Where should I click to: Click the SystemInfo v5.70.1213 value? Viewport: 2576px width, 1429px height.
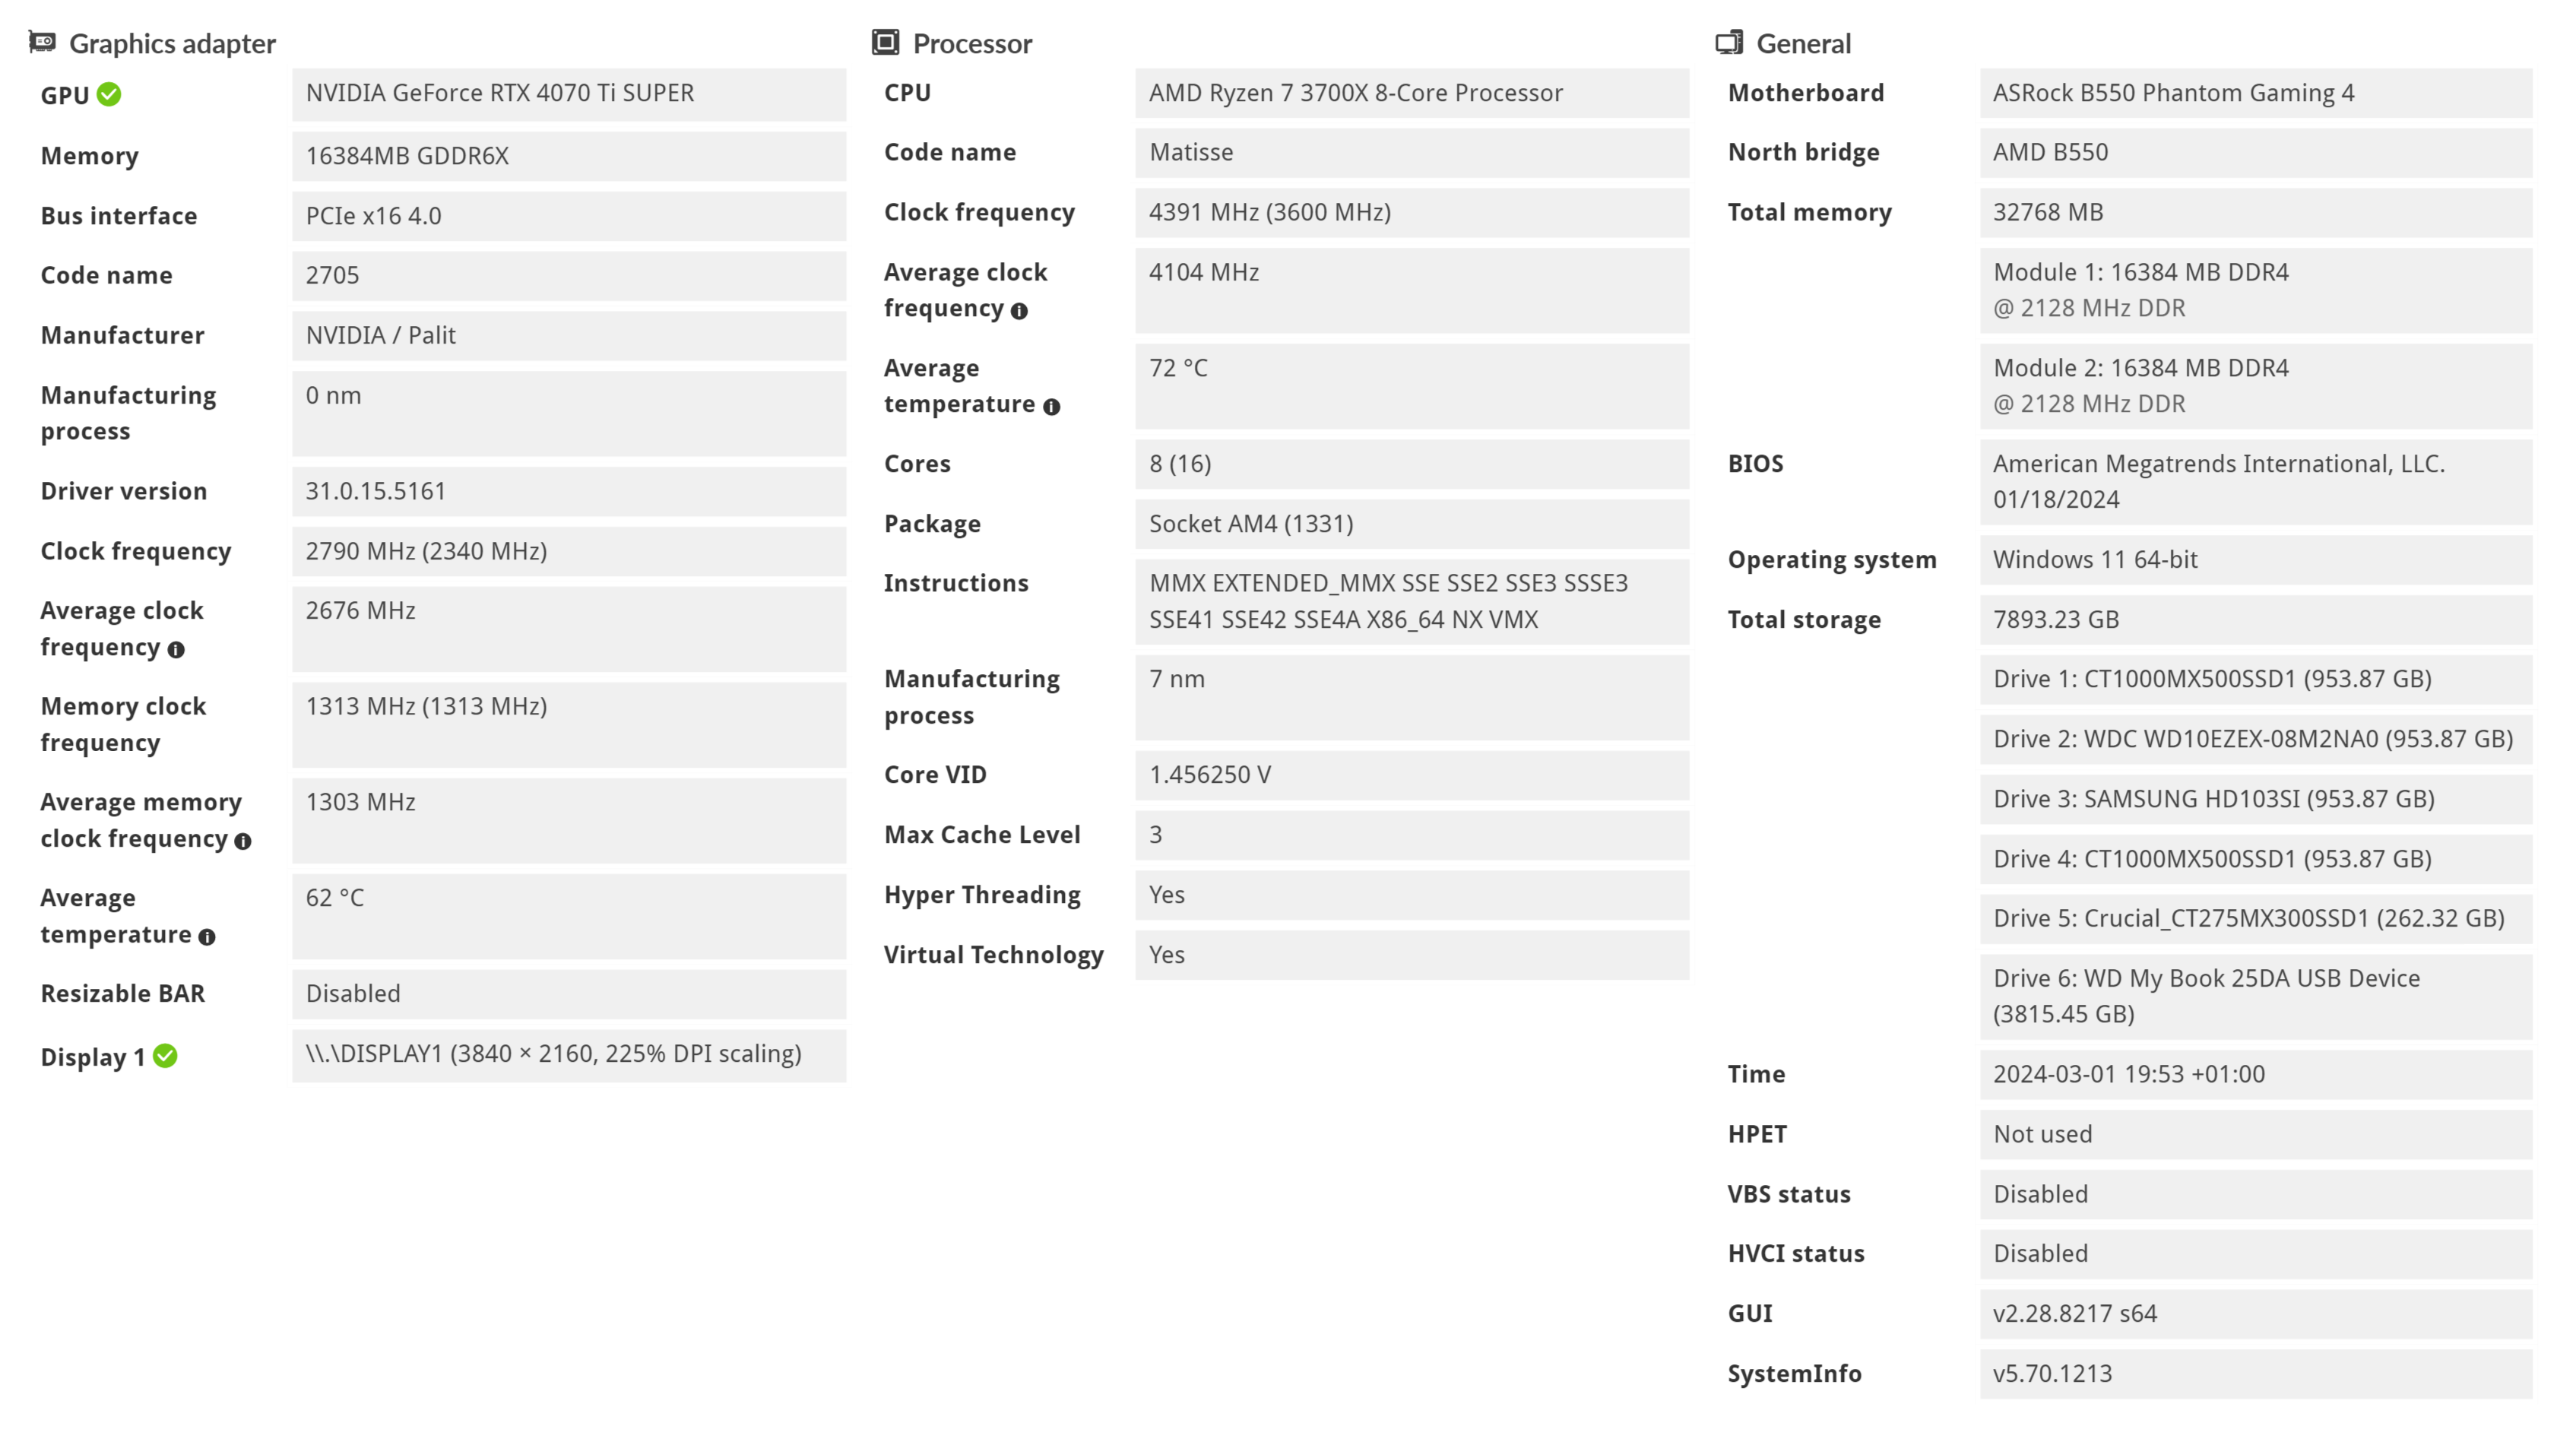[x=2255, y=1373]
